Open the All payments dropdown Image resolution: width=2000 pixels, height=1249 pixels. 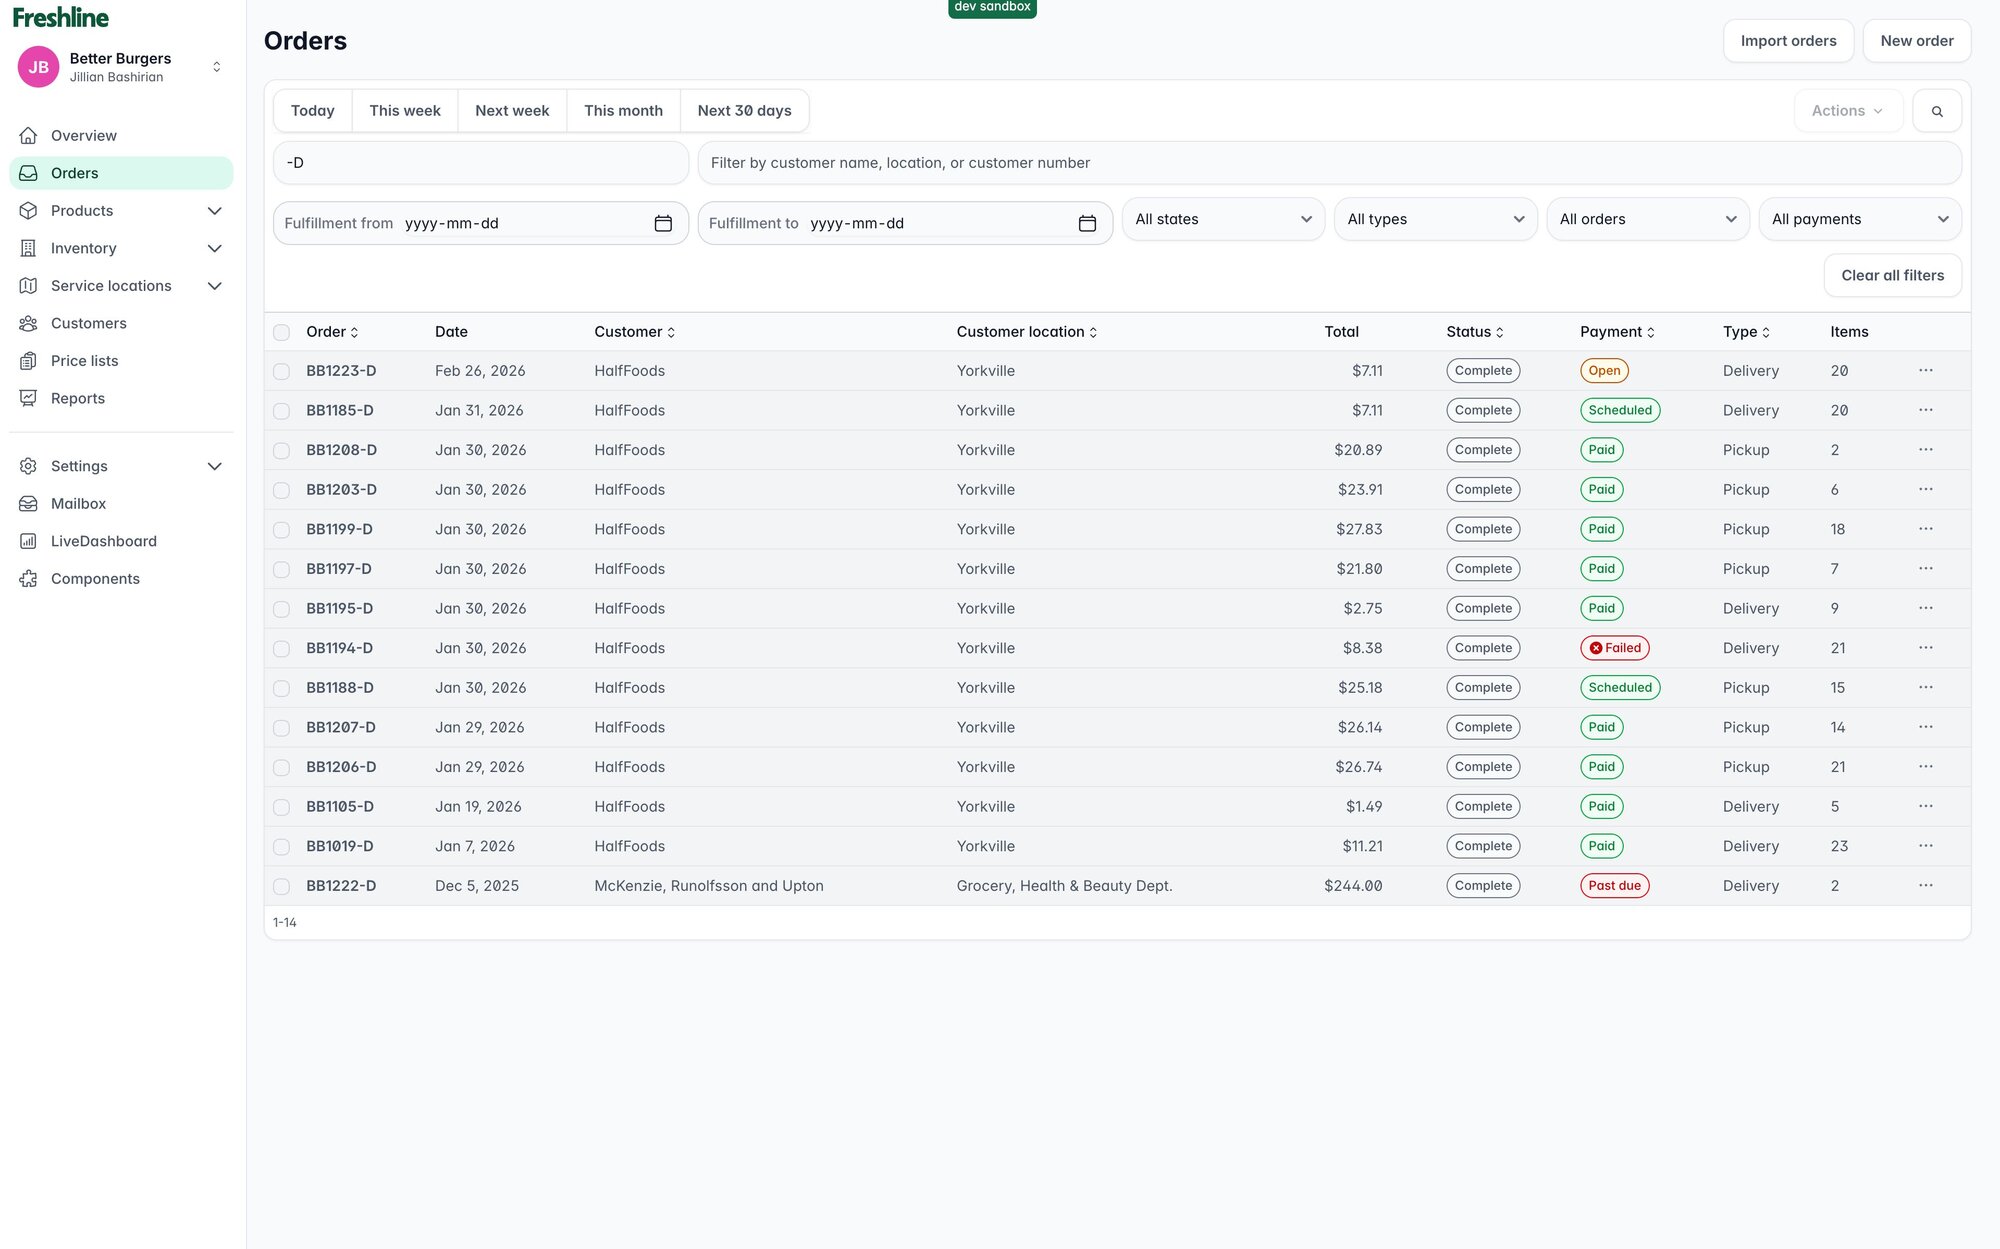point(1859,219)
